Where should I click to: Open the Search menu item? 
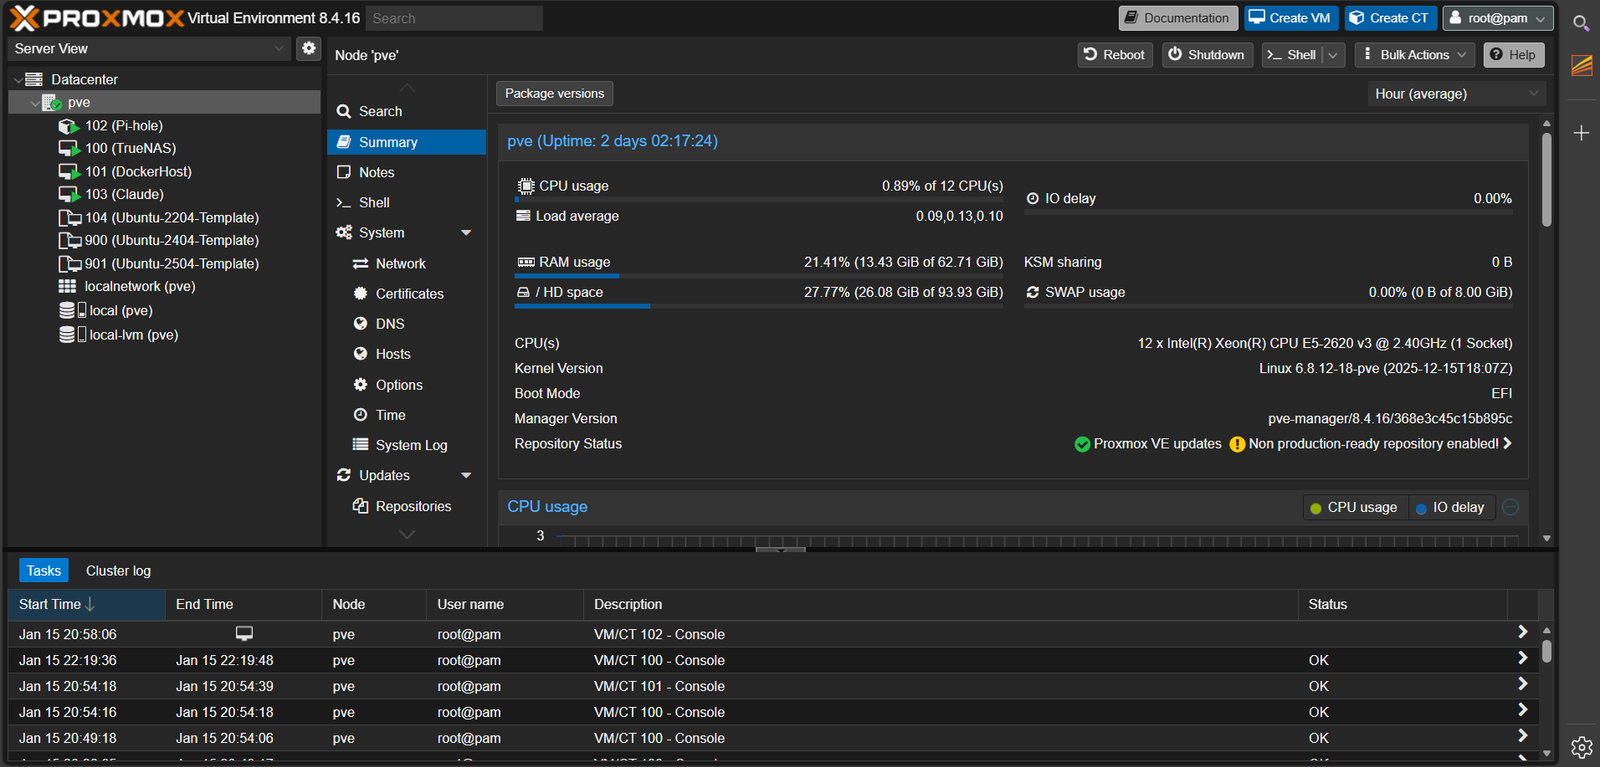tap(407, 112)
